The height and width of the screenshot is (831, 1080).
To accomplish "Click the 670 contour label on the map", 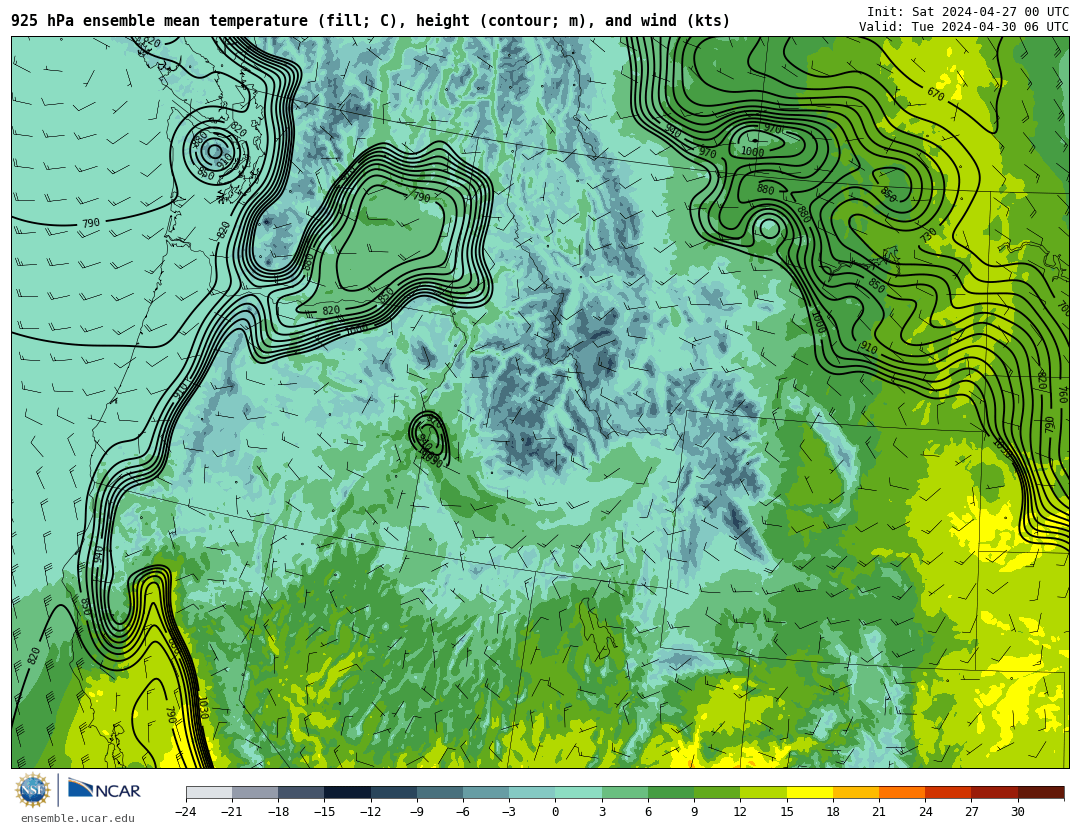I will [935, 94].
